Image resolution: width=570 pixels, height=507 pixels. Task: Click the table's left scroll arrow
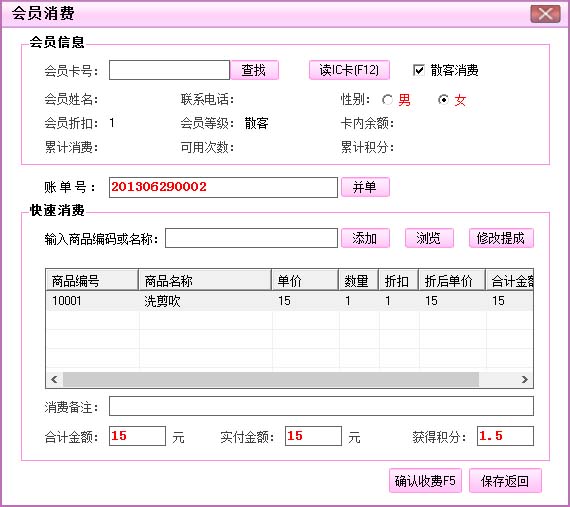(x=55, y=379)
